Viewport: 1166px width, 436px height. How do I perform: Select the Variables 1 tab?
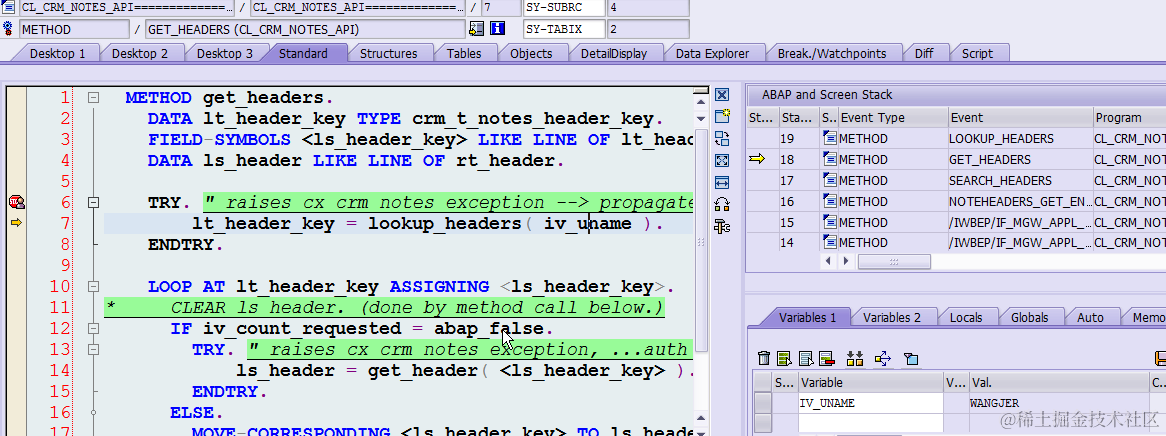pyautogui.click(x=808, y=317)
